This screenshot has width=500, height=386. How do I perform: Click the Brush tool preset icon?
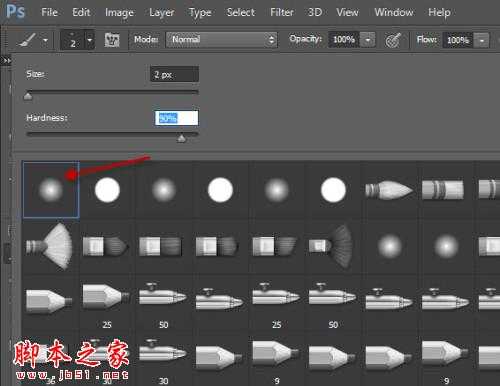point(27,40)
